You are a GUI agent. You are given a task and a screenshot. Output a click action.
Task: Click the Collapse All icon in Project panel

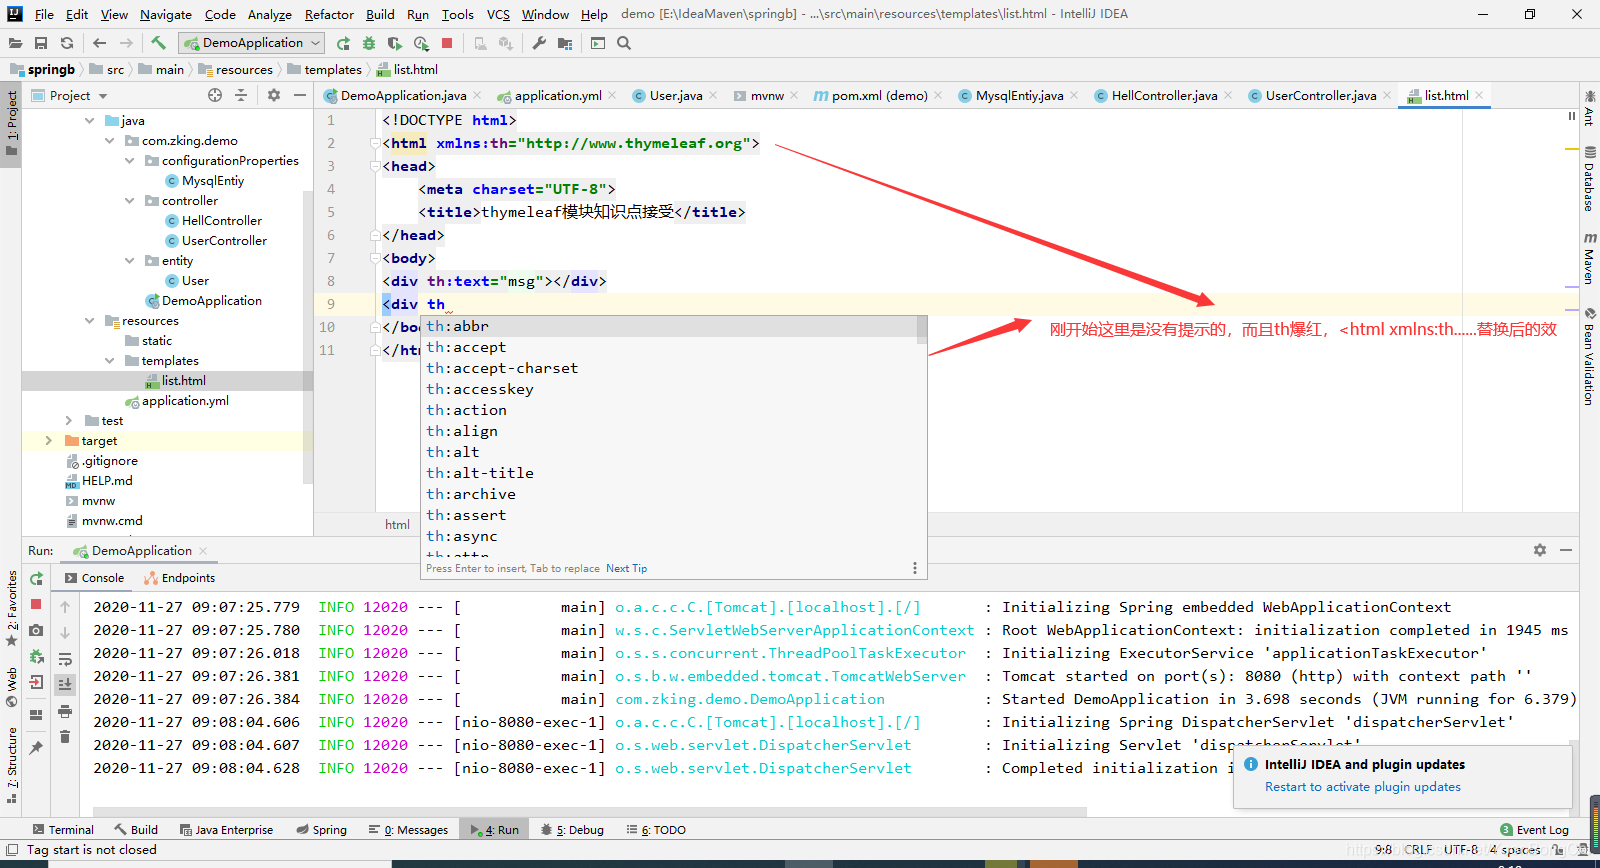[x=241, y=95]
